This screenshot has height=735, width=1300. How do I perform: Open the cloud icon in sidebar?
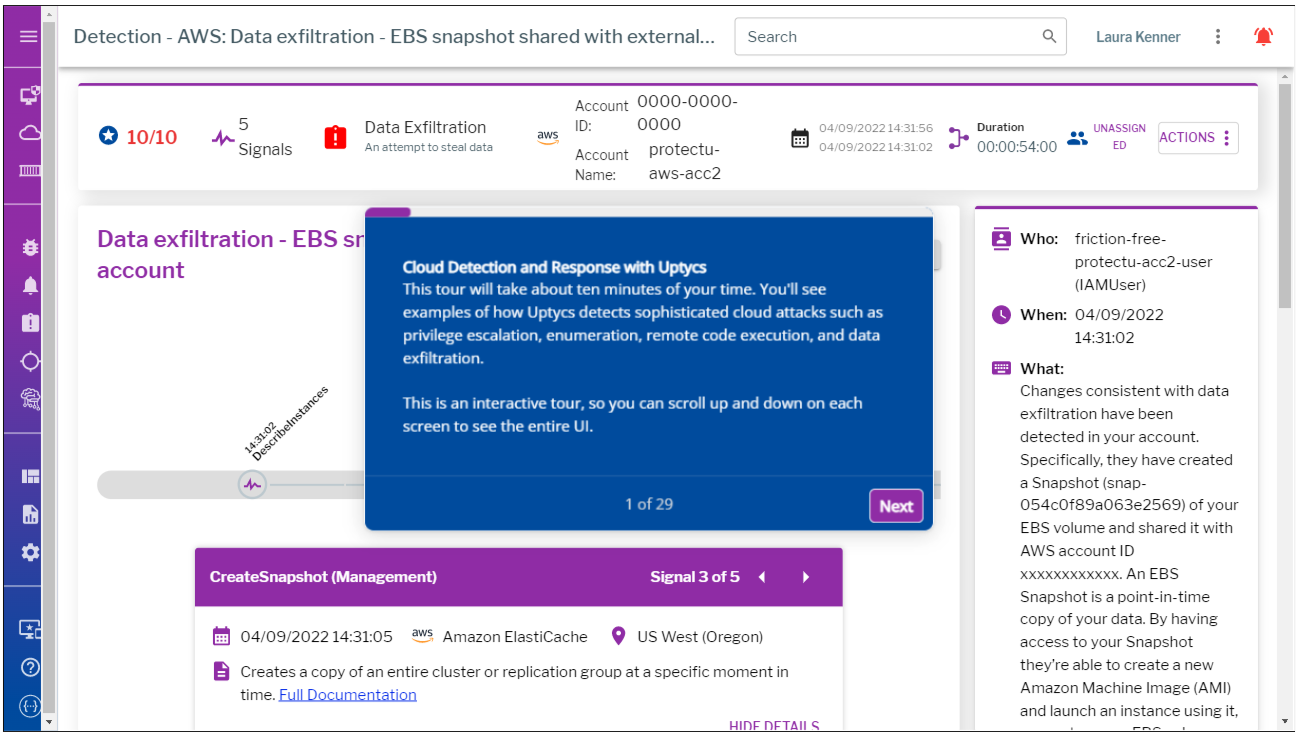point(30,133)
